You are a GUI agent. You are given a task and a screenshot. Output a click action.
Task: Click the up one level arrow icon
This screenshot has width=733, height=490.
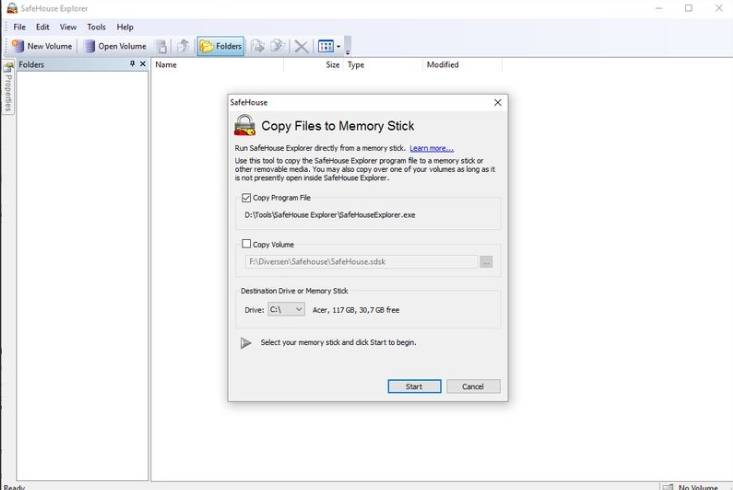pos(184,46)
